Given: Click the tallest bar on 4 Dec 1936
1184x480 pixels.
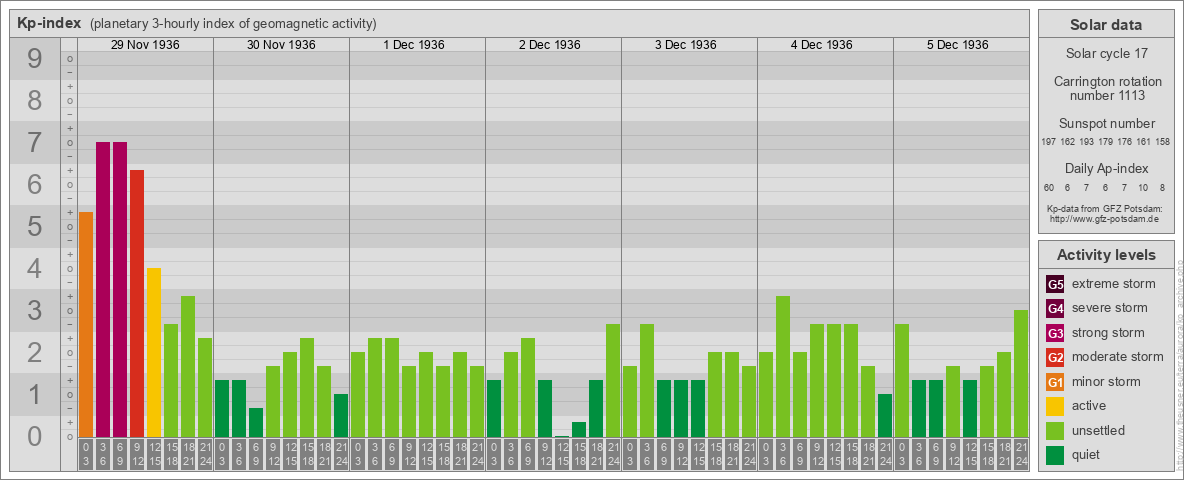Looking at the screenshot, I should 783,366.
